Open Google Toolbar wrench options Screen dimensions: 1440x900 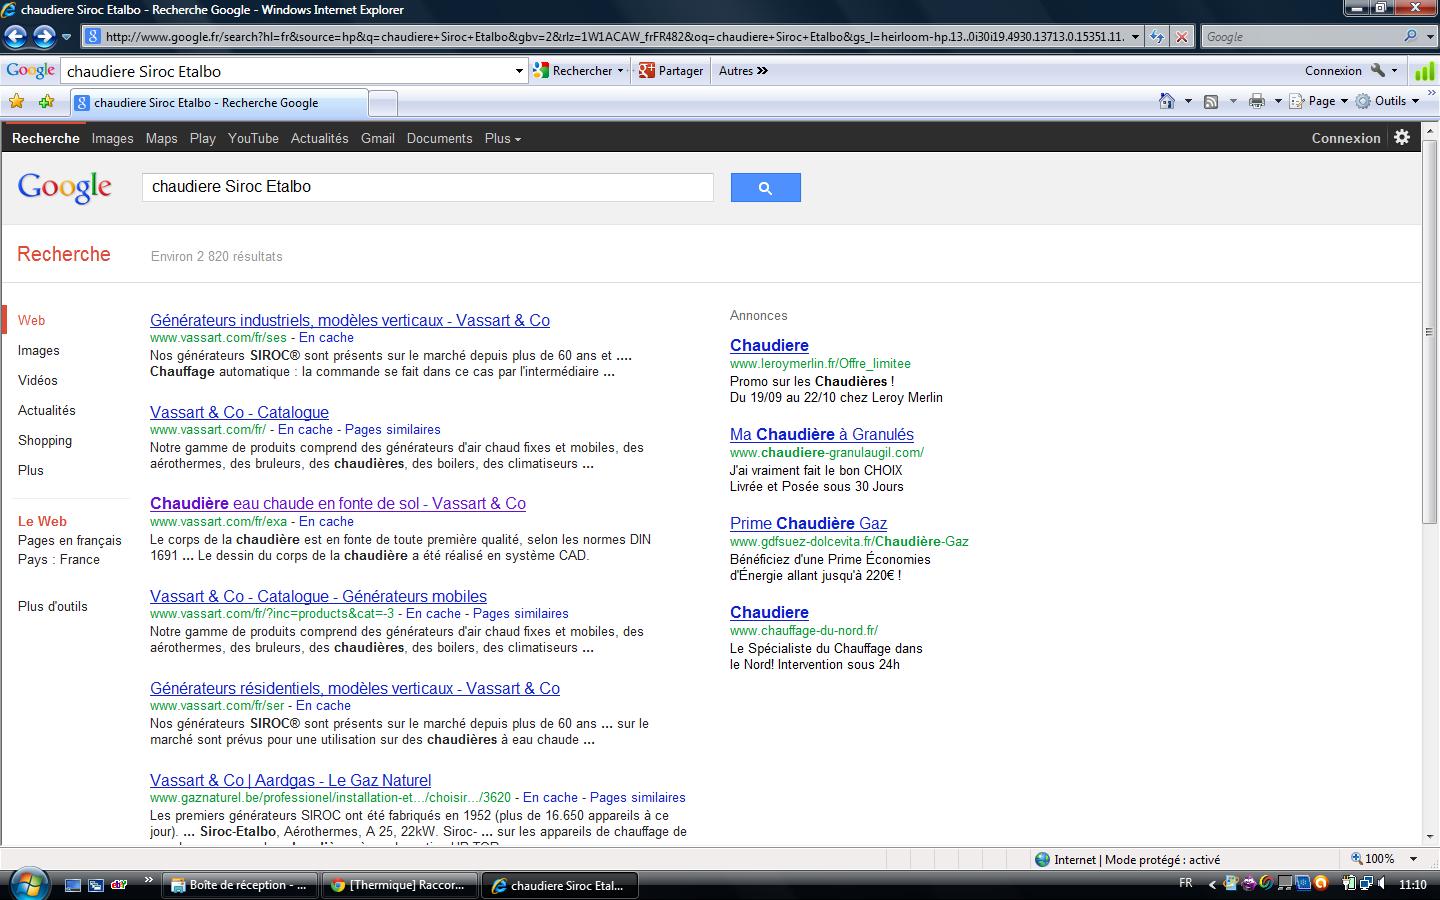[1379, 71]
